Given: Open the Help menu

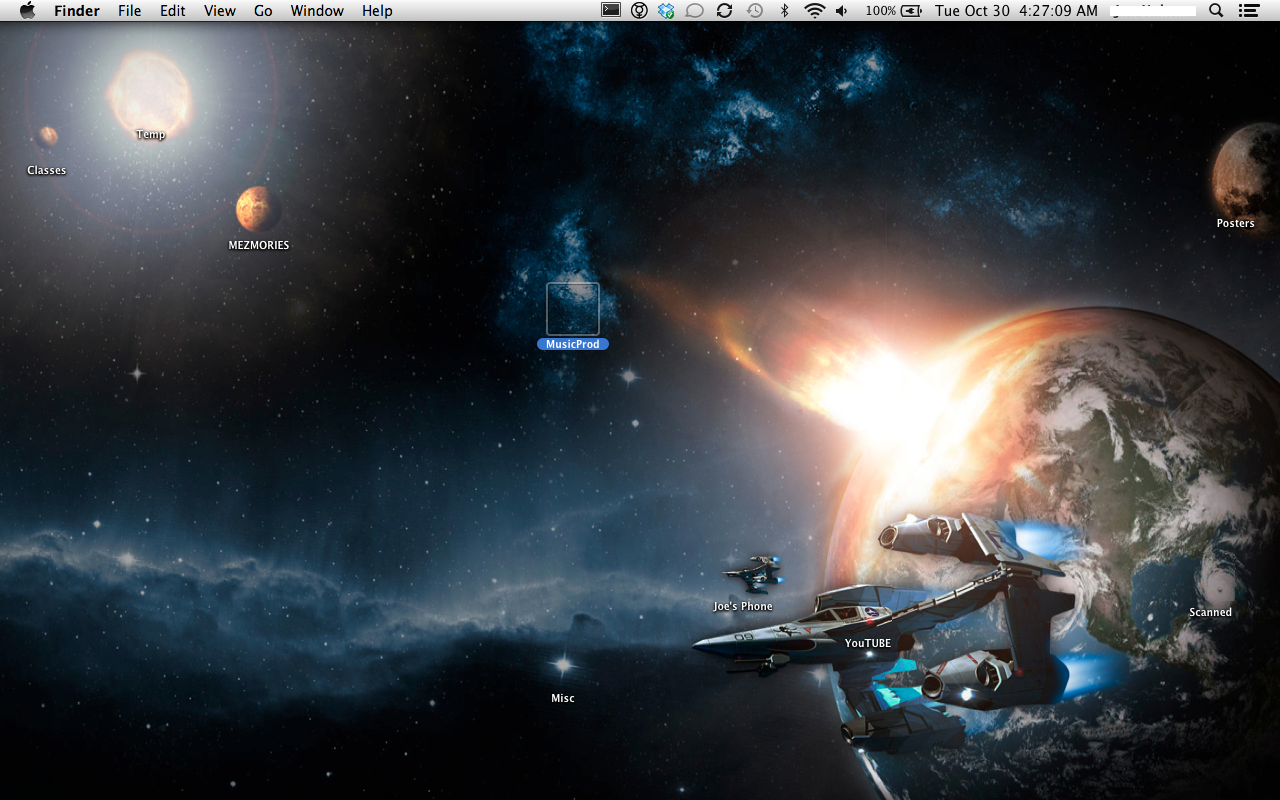Looking at the screenshot, I should [x=377, y=11].
